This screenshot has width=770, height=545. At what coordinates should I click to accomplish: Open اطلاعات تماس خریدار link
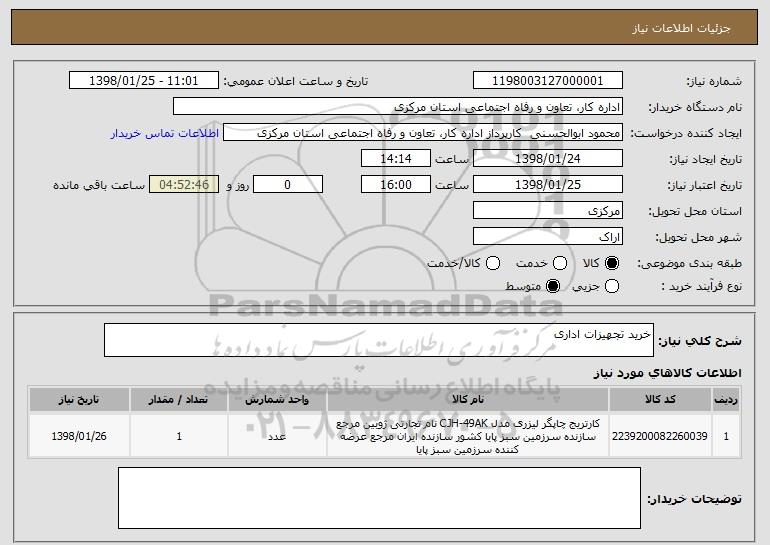pyautogui.click(x=165, y=133)
